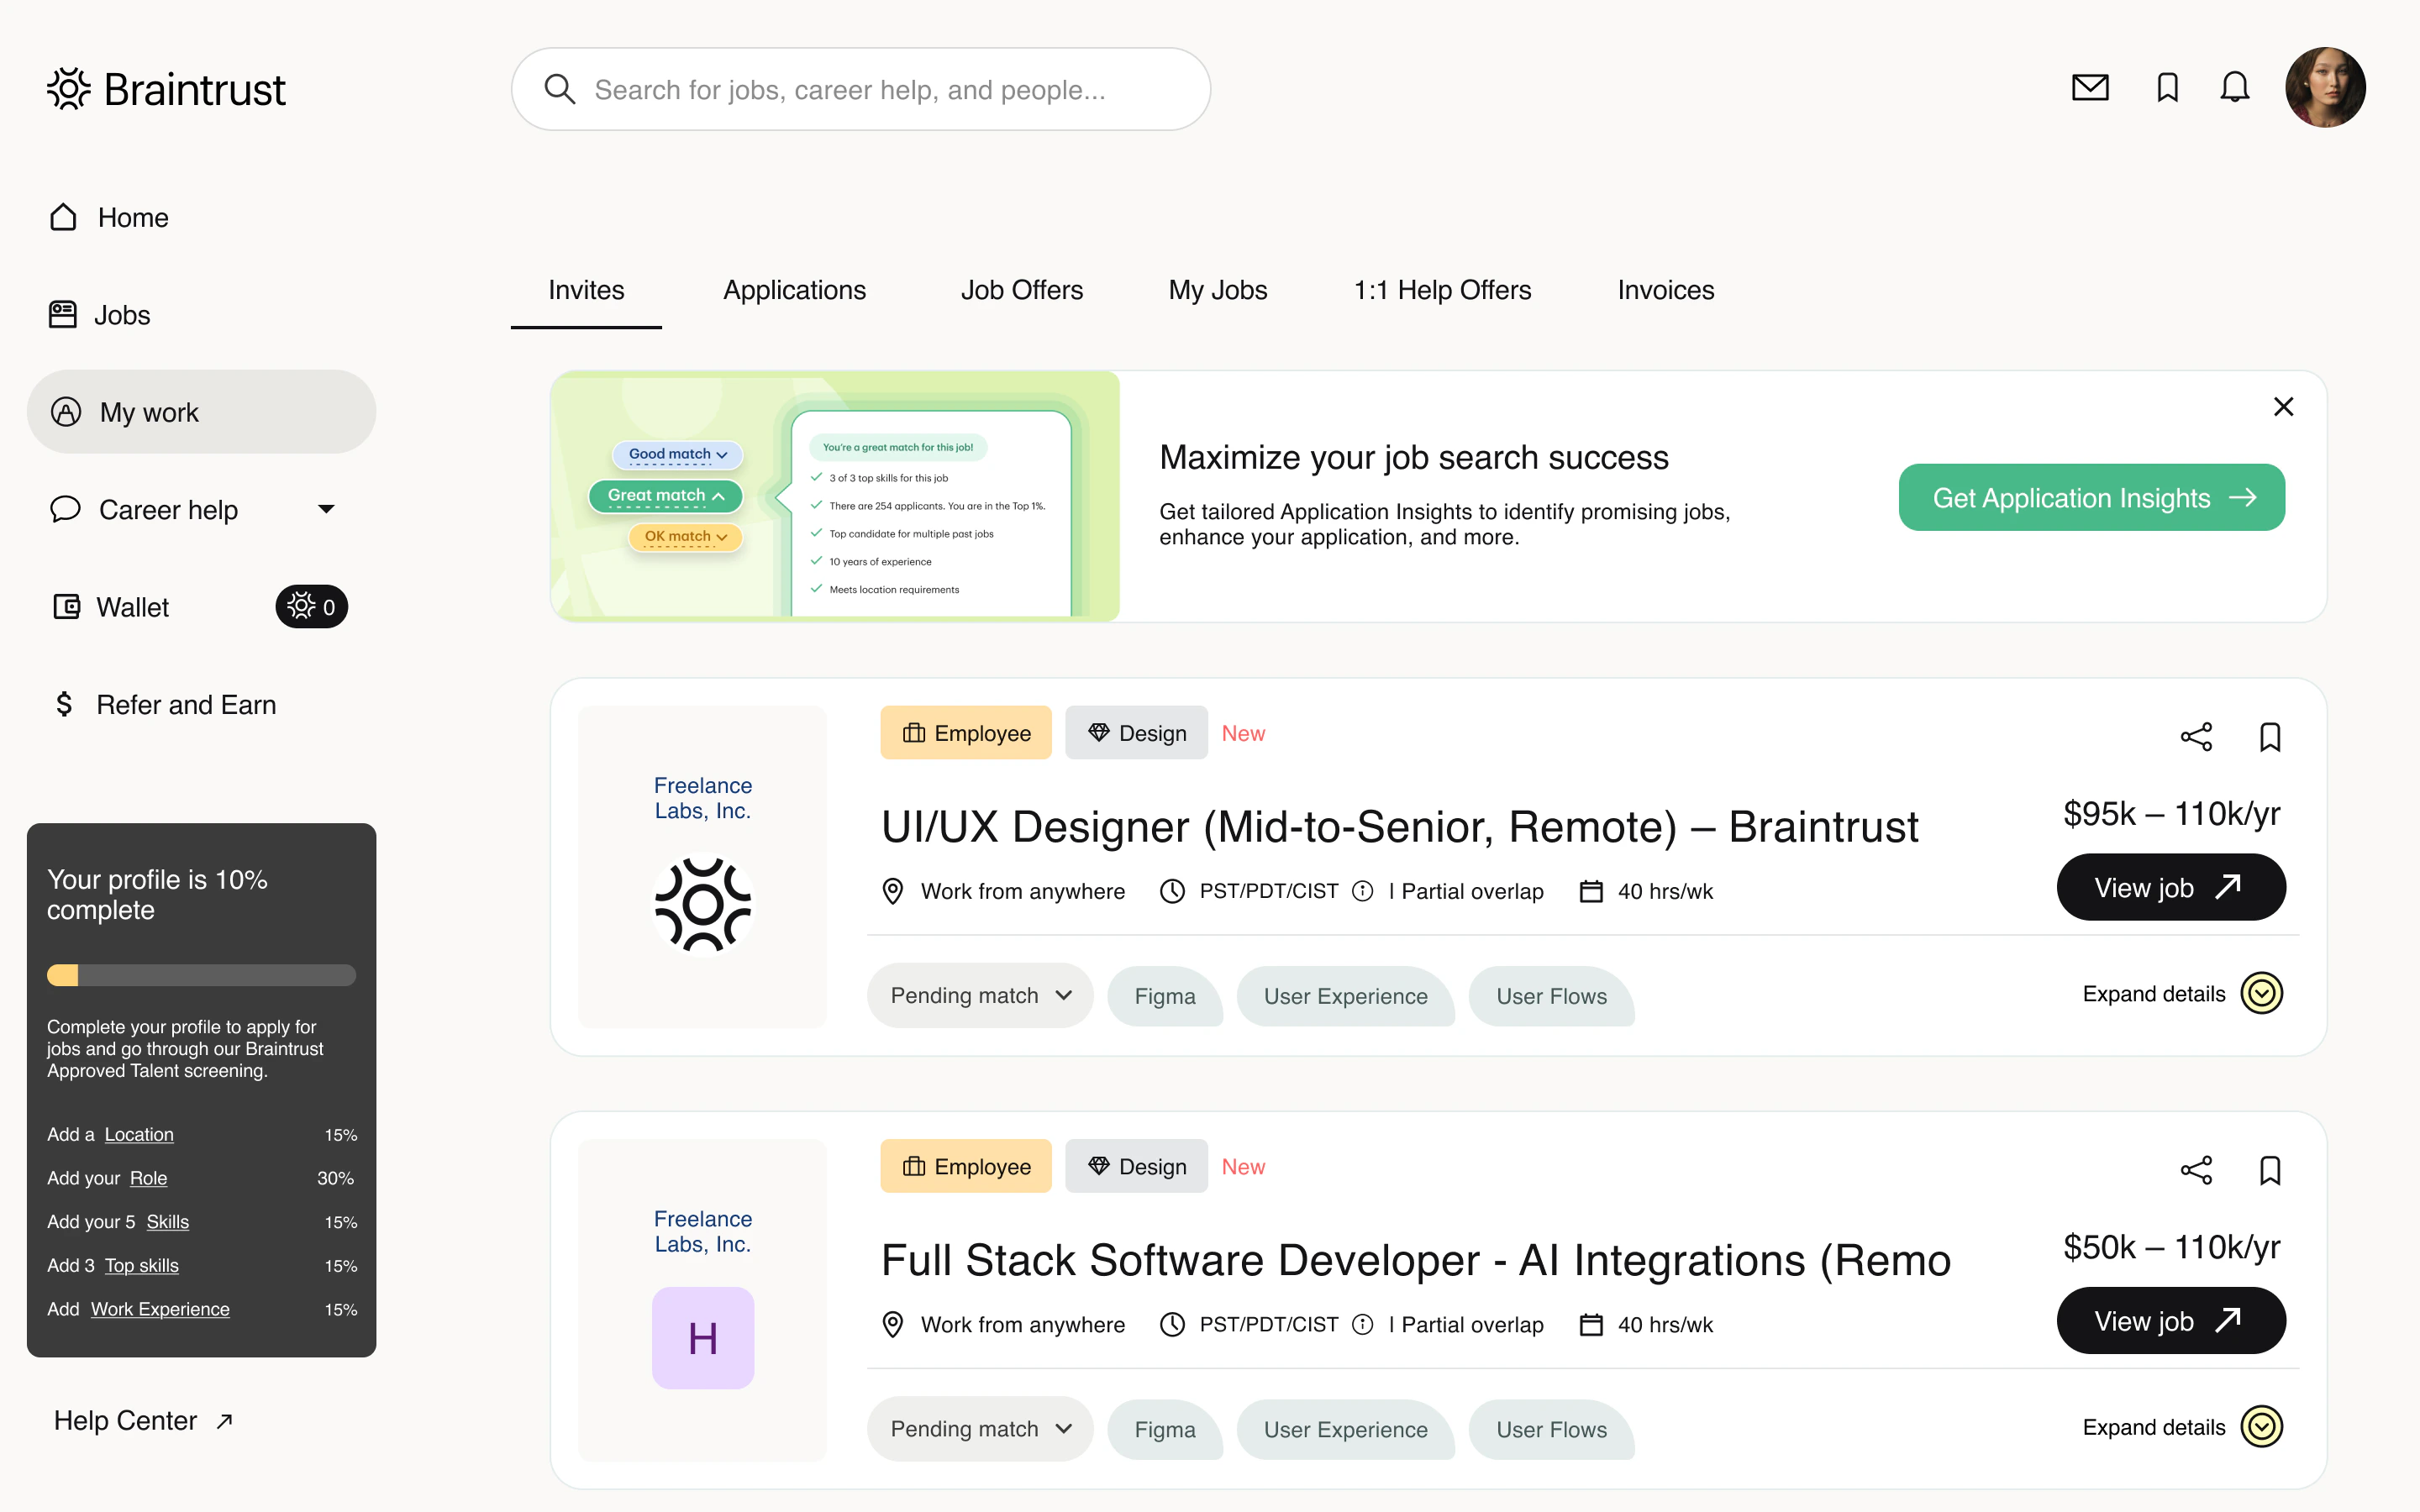Switch to the Applications tab
The width and height of the screenshot is (2420, 1512).
[x=794, y=290]
